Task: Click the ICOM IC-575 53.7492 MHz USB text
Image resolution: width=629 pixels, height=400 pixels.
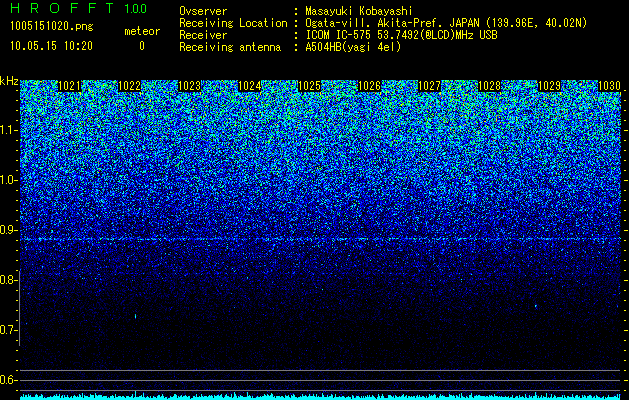Action: click(x=401, y=35)
